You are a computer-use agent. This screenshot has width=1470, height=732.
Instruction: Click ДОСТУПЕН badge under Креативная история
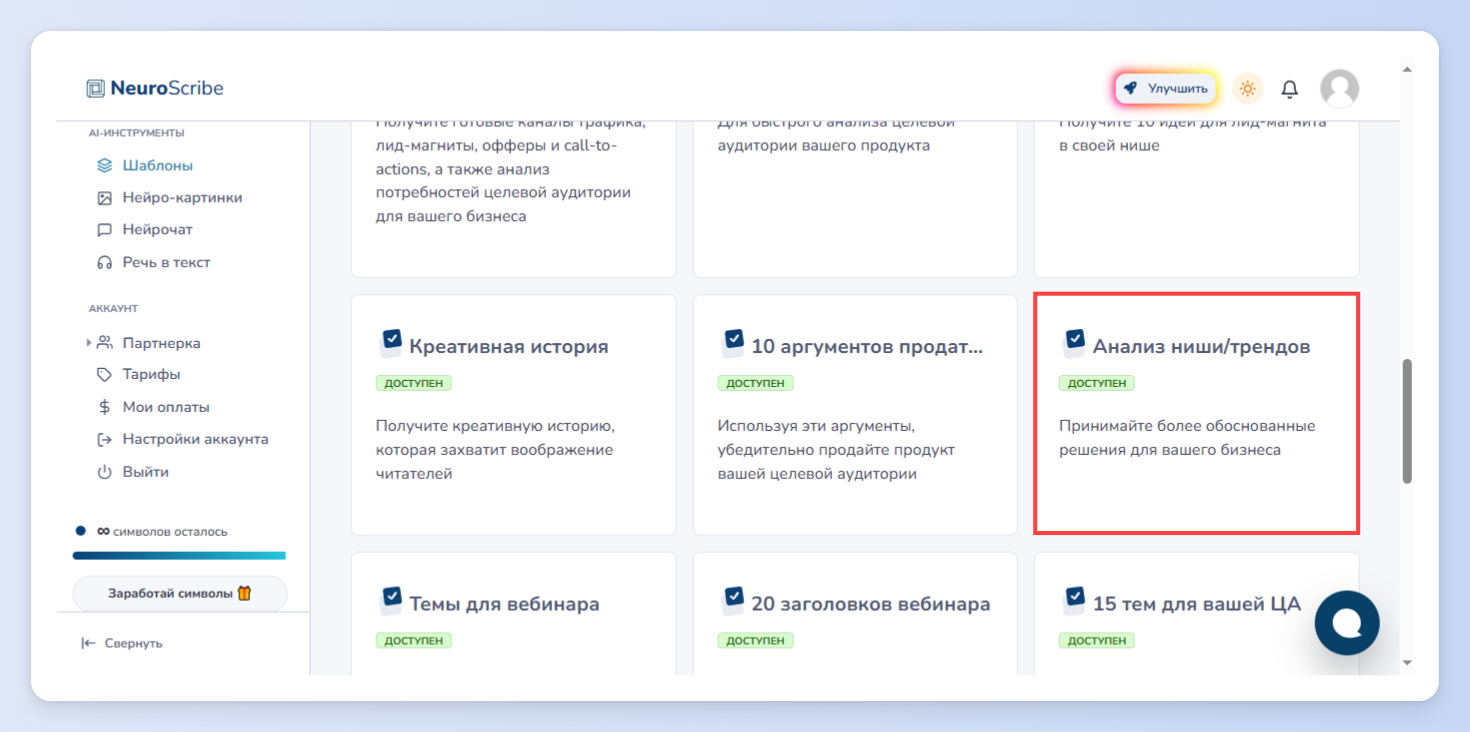(414, 383)
